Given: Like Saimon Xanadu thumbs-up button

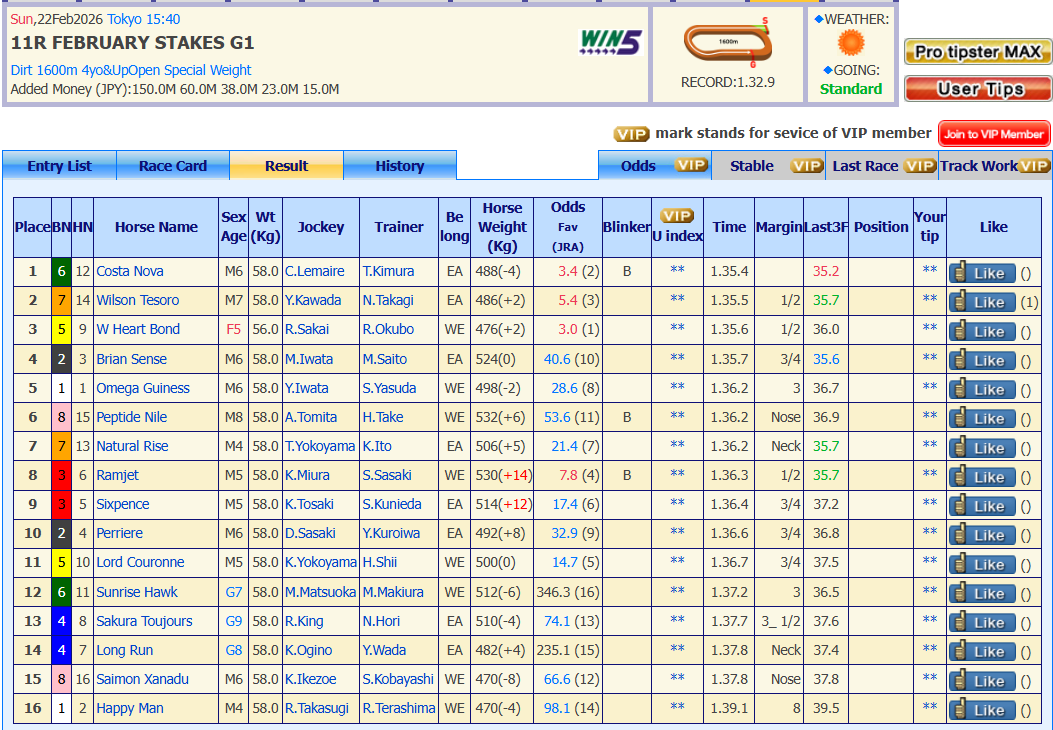Looking at the screenshot, I should (x=982, y=680).
